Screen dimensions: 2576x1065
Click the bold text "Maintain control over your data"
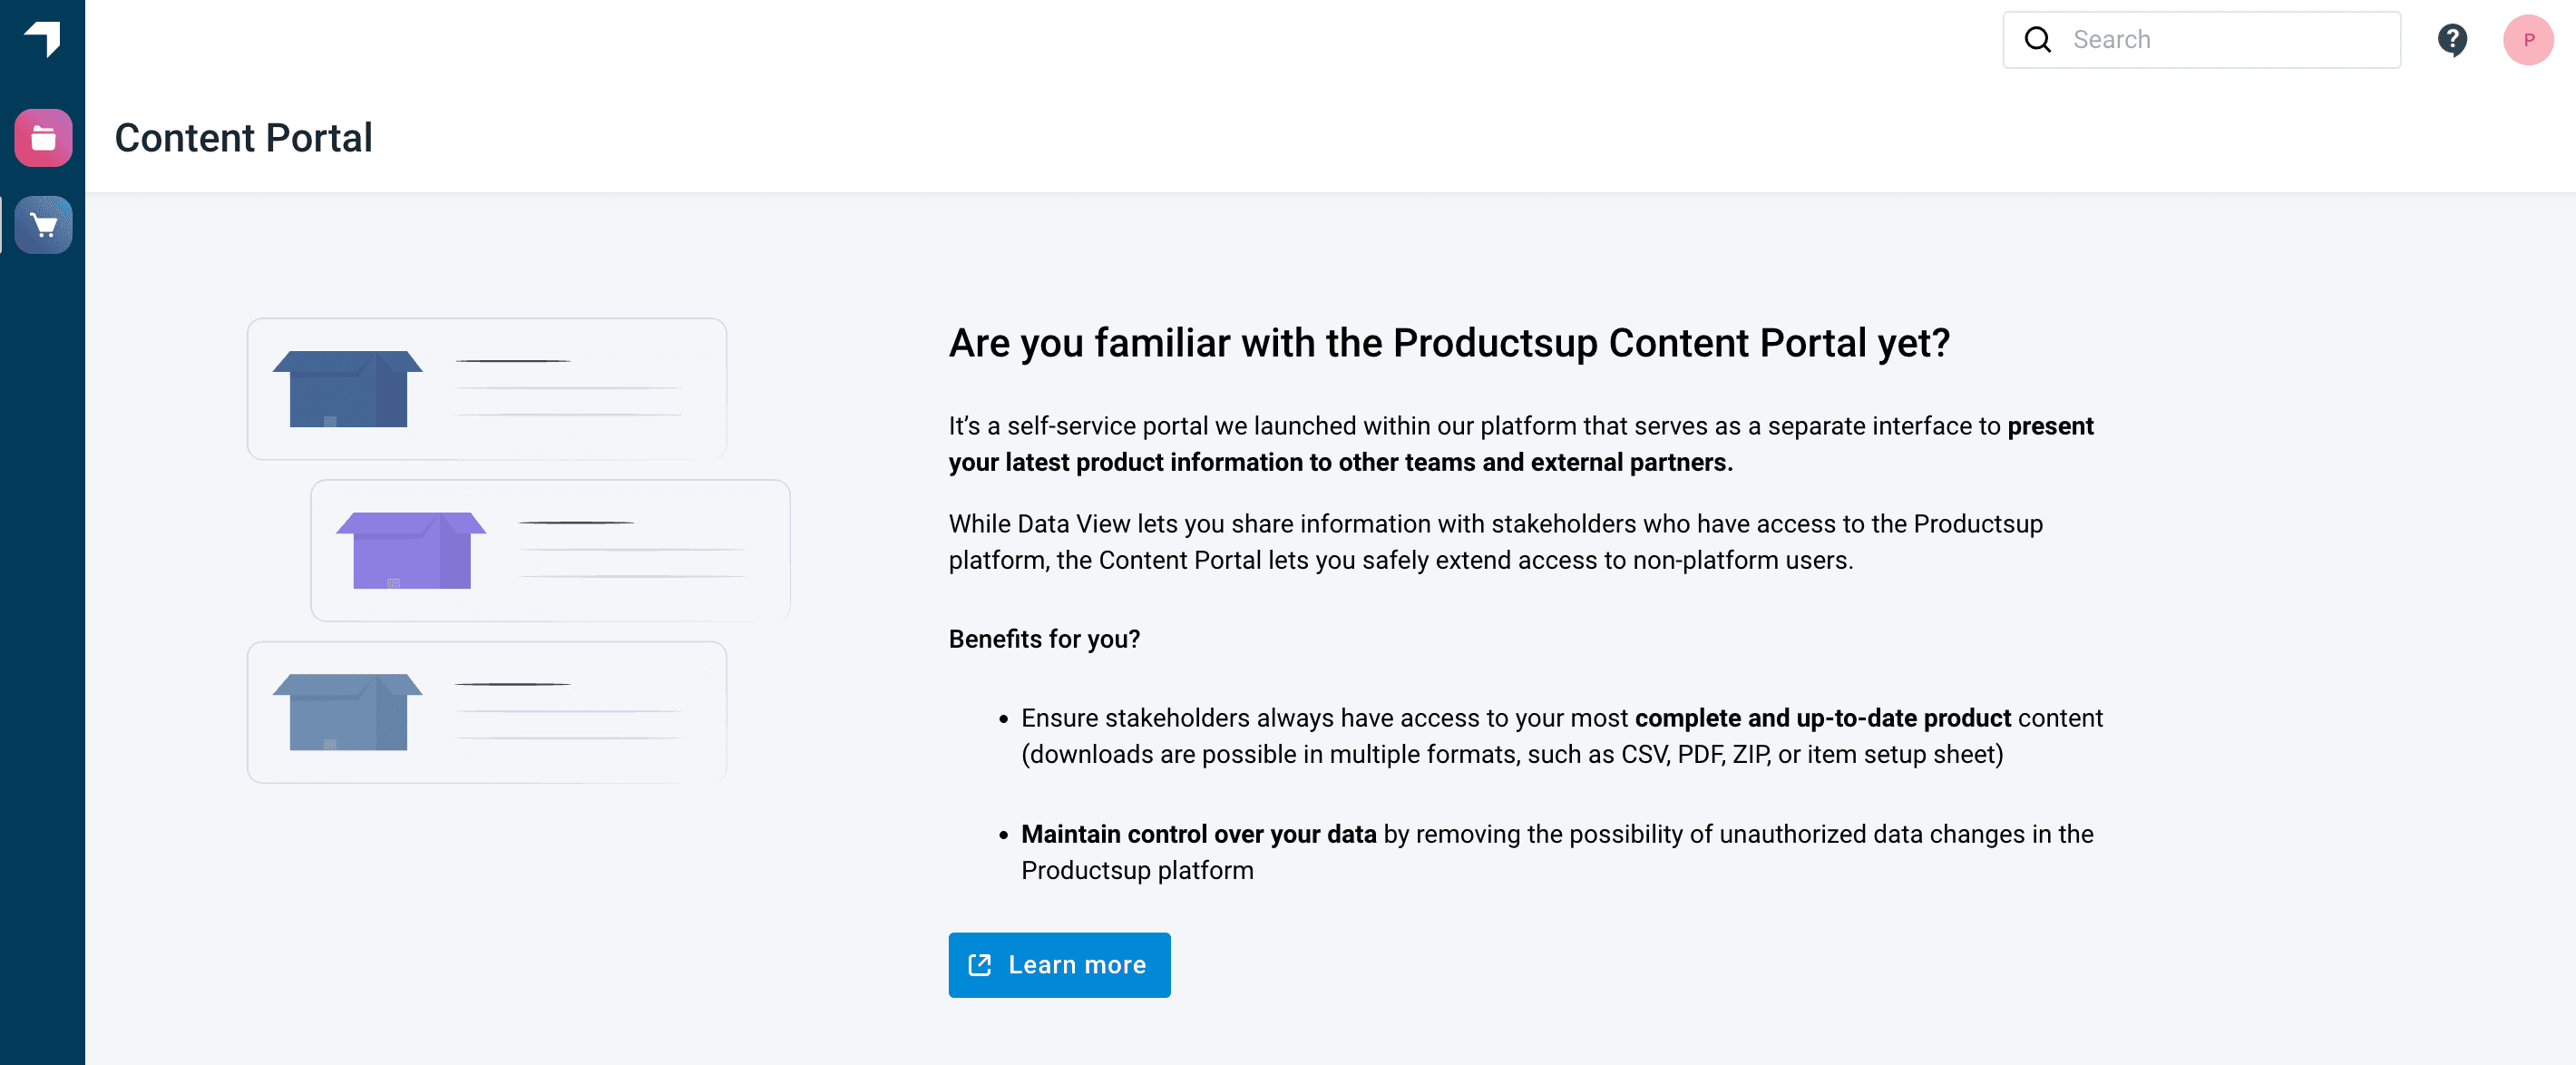[1198, 834]
